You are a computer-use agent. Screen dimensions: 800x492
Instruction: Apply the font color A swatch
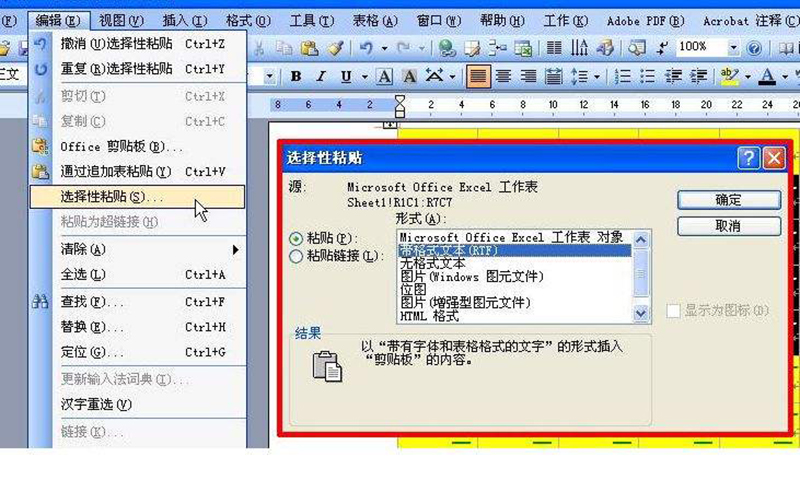tap(767, 77)
